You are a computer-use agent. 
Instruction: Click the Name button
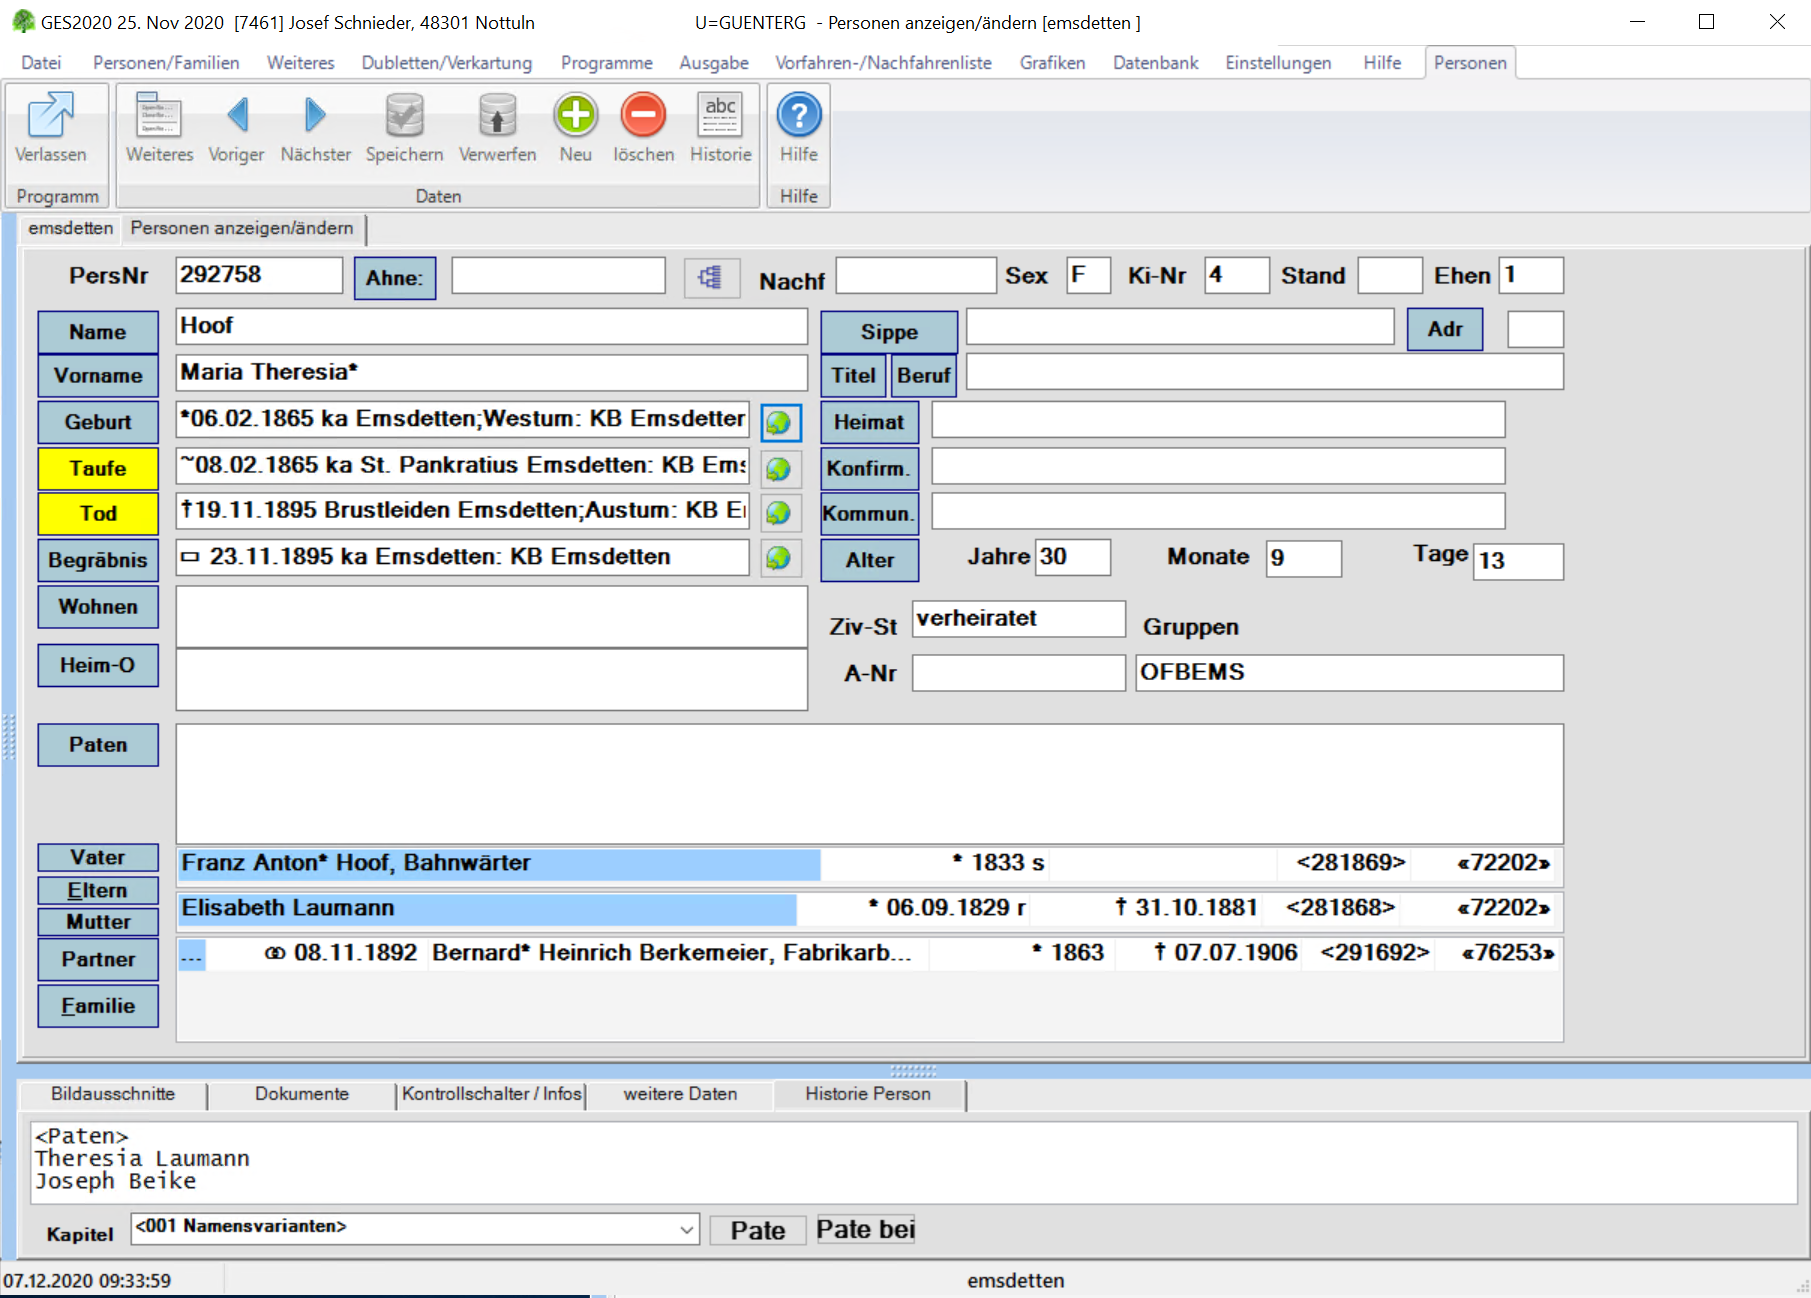(x=98, y=332)
